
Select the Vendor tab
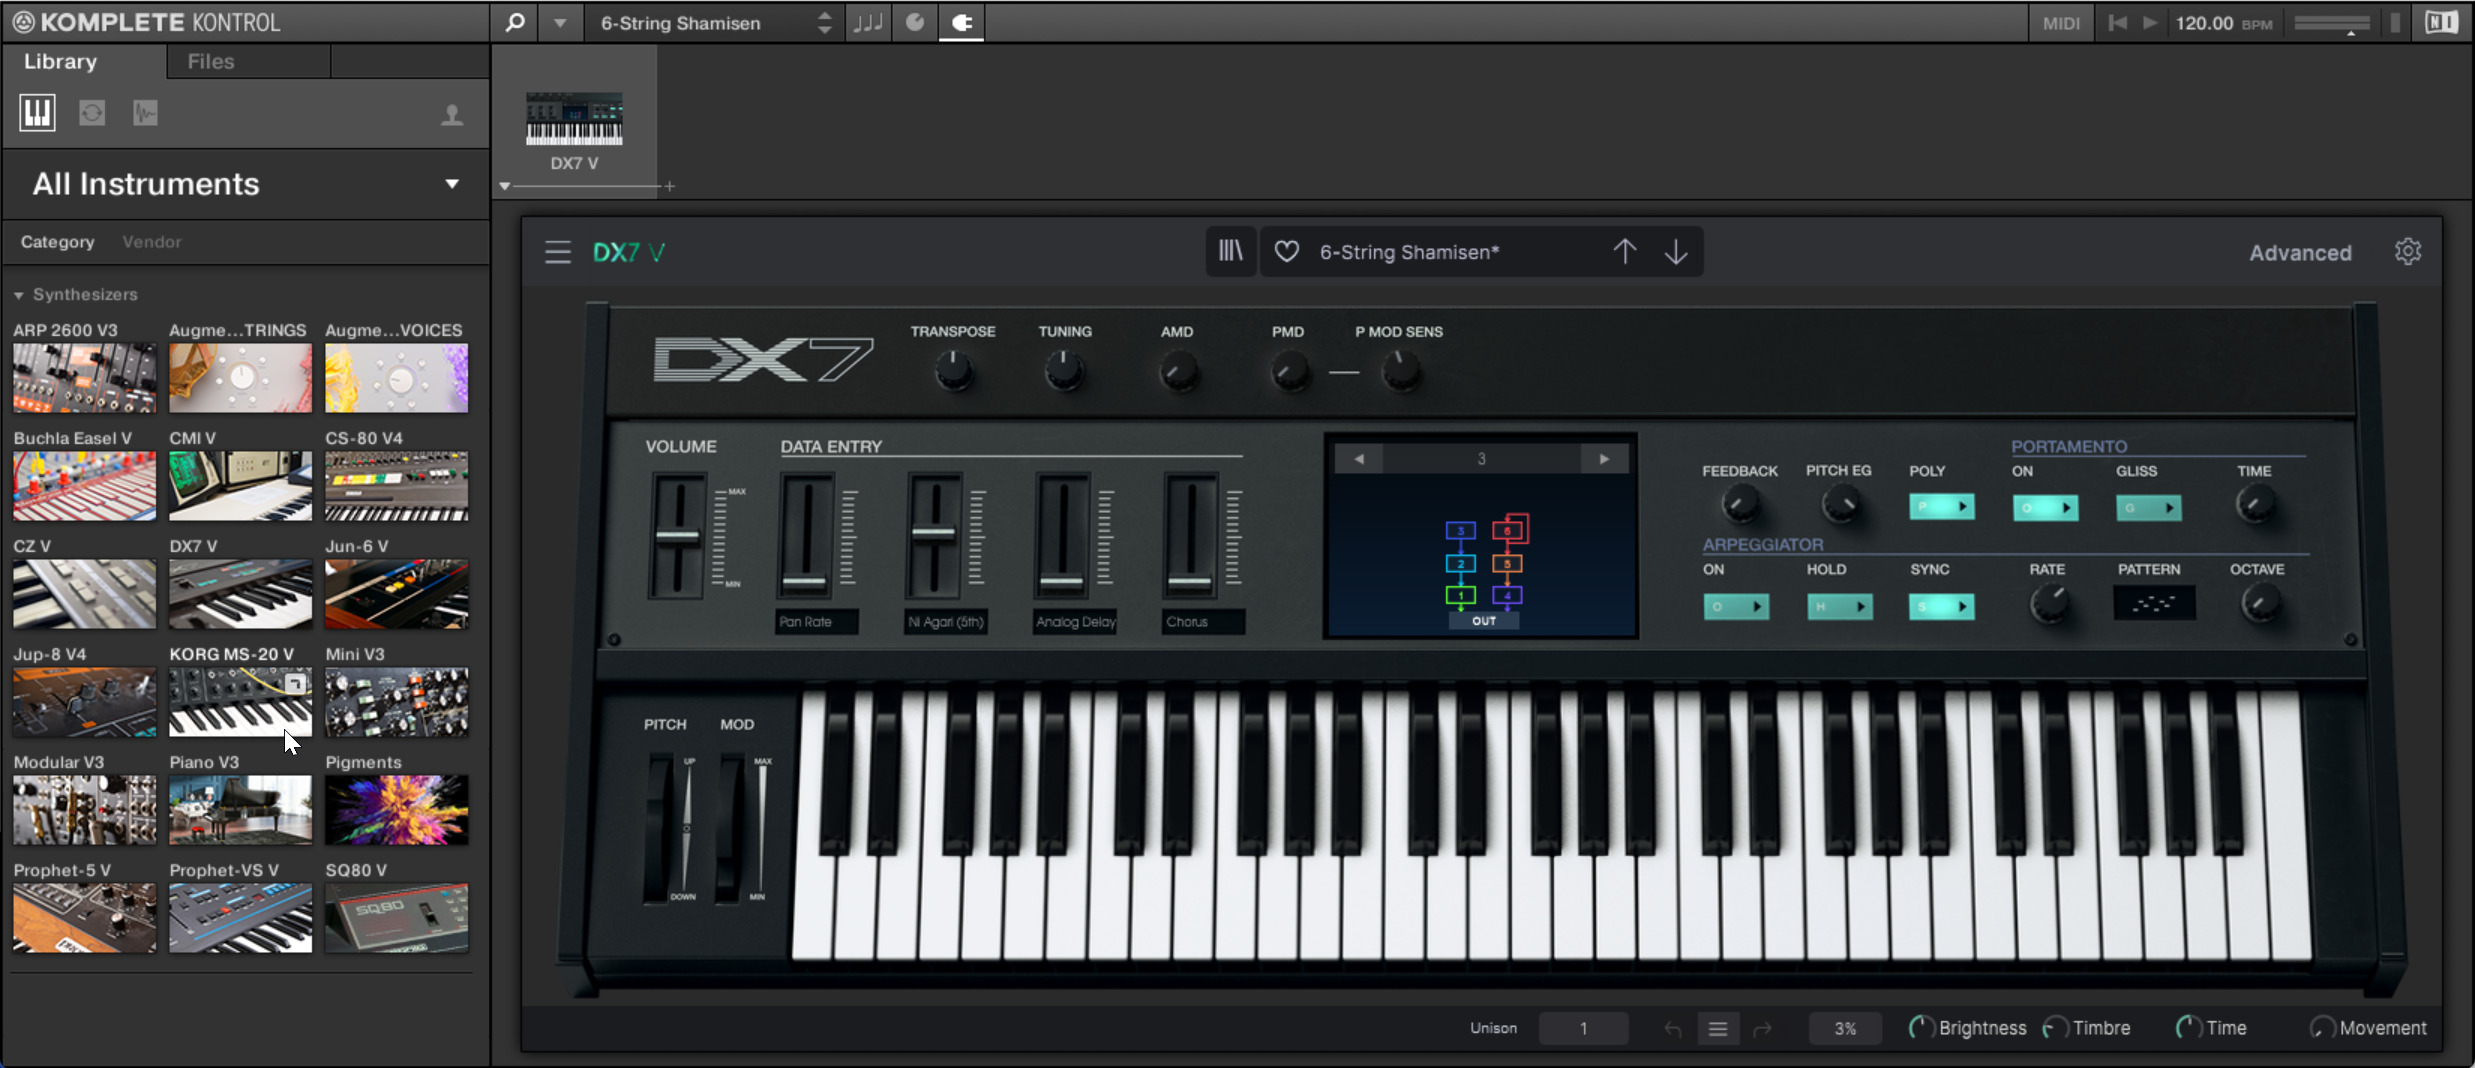point(152,242)
